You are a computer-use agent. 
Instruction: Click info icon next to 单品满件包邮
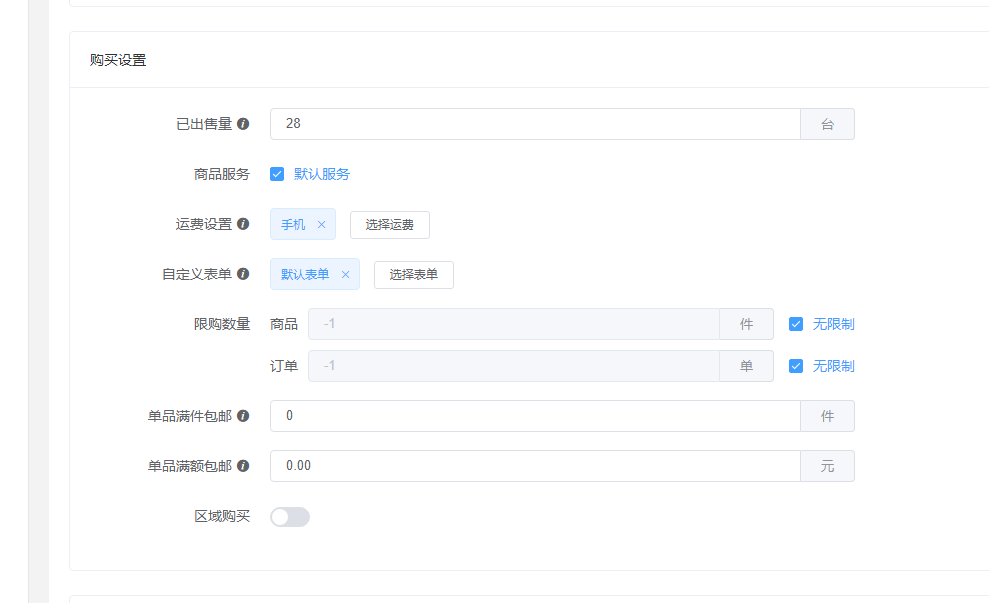click(243, 416)
